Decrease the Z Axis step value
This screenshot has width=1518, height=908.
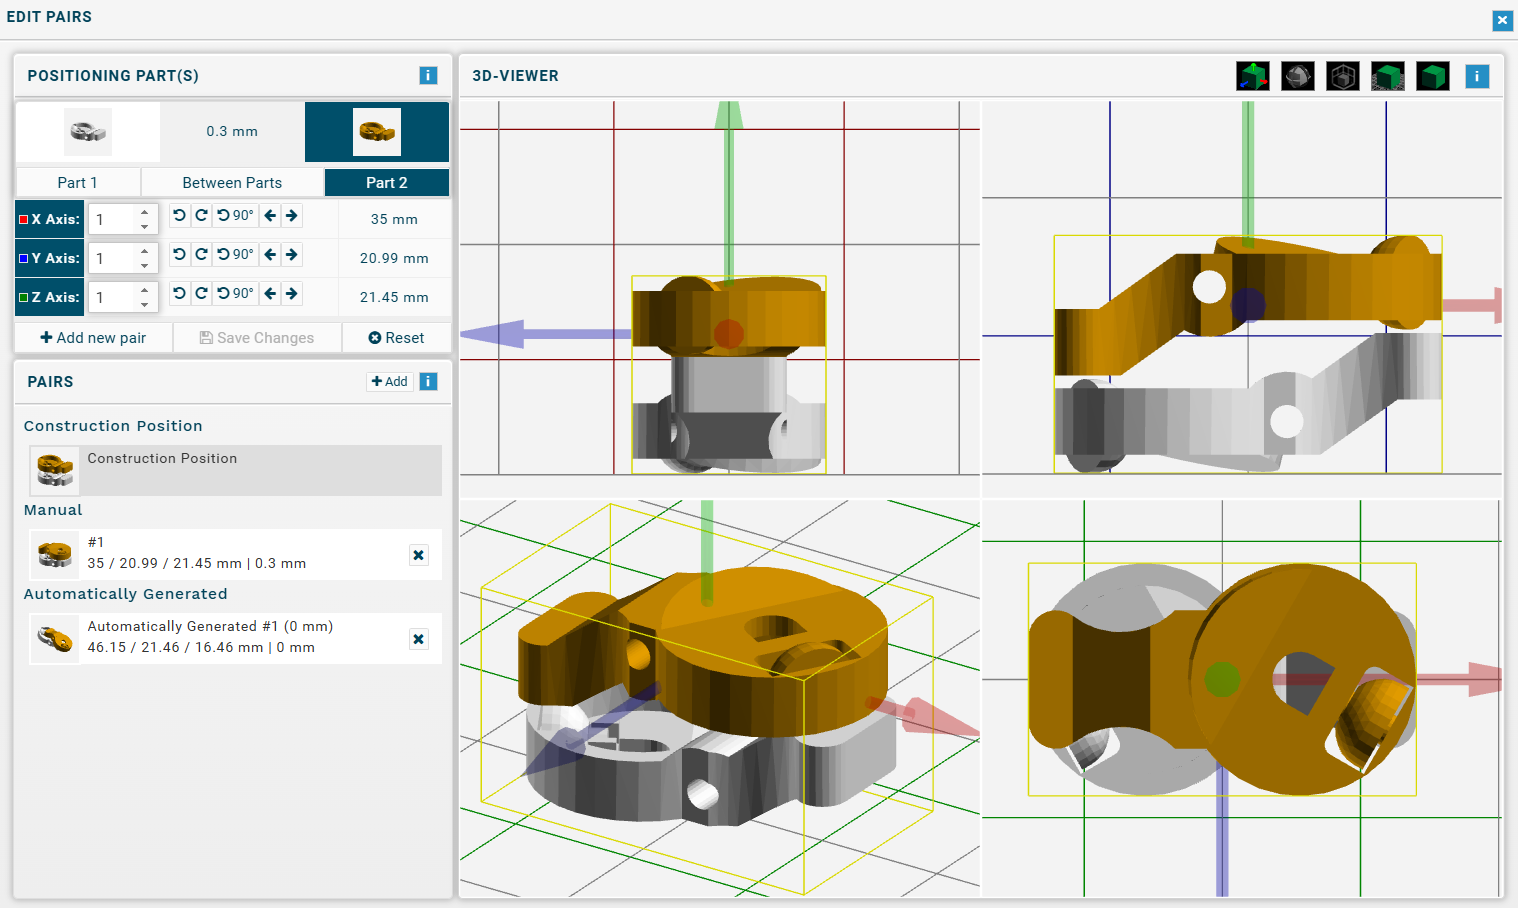point(145,304)
